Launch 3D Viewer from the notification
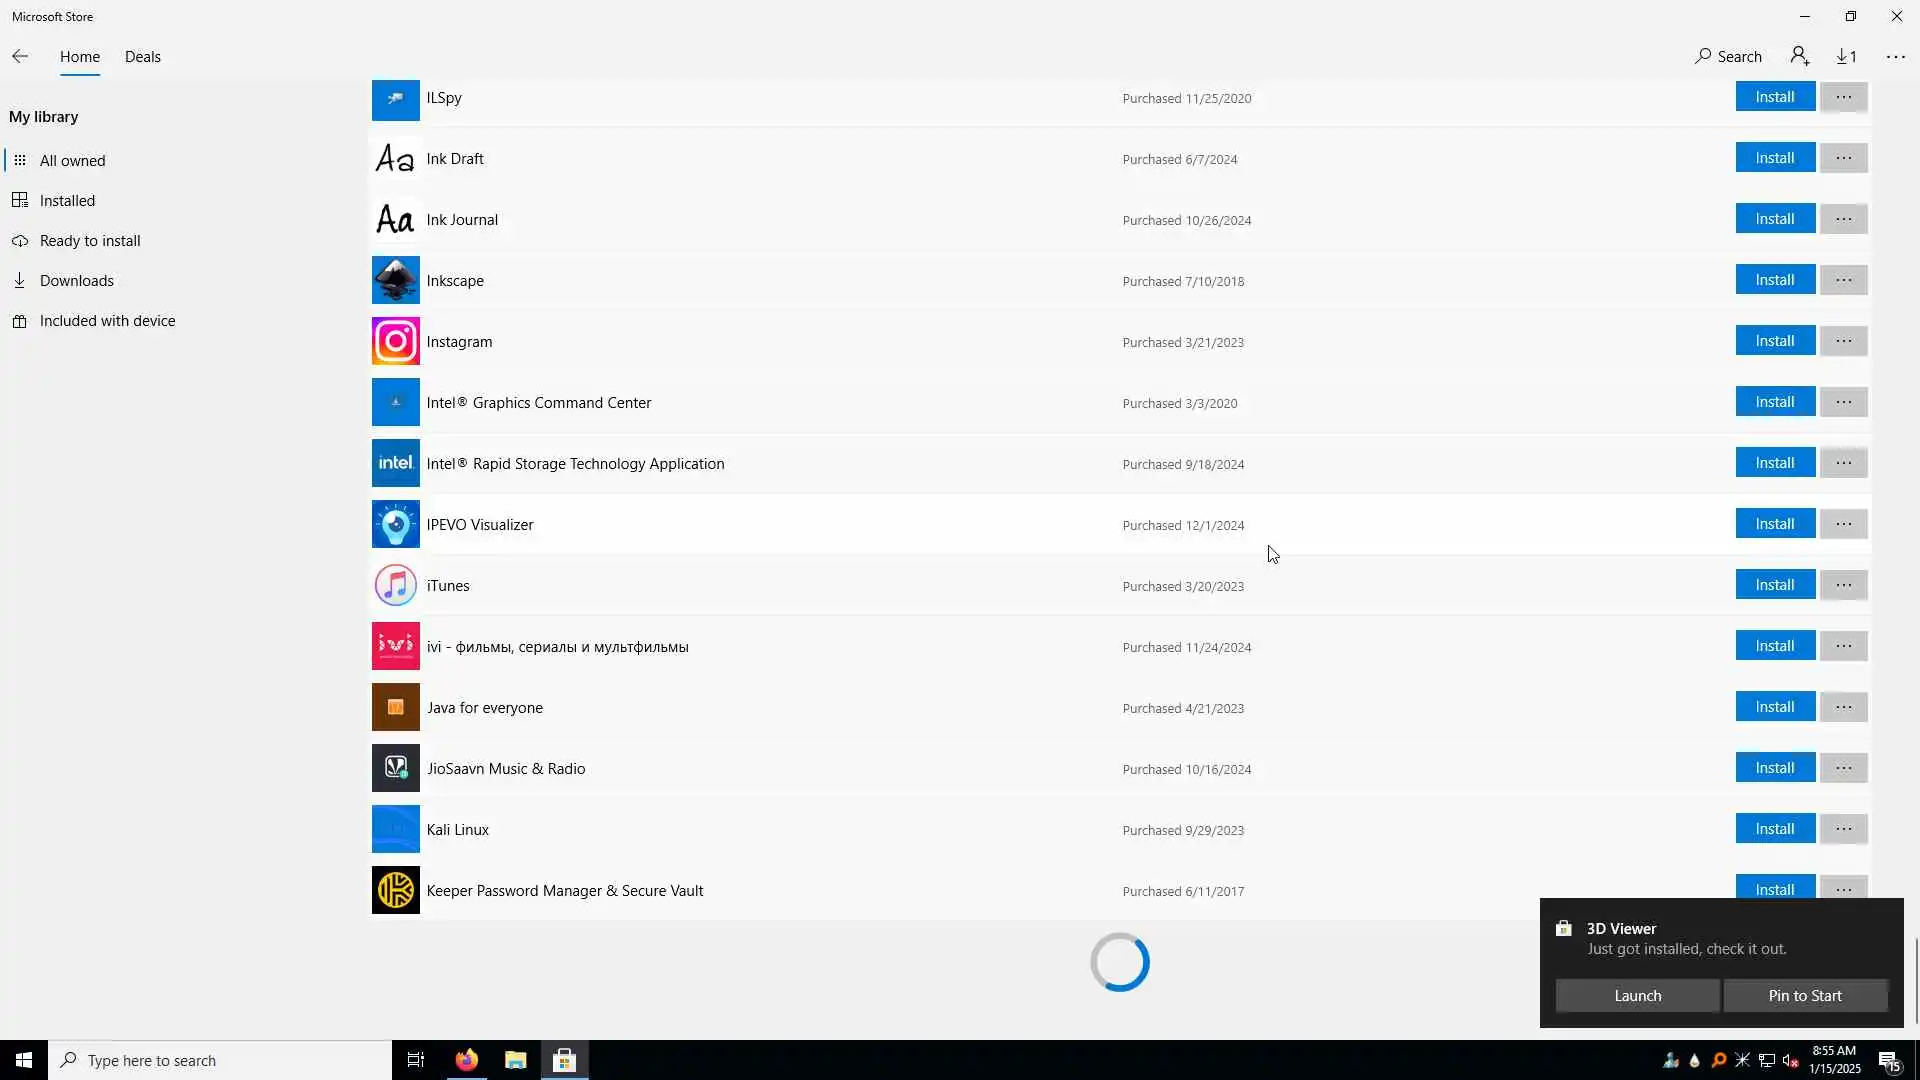Screen dimensions: 1920x1080 click(1637, 996)
